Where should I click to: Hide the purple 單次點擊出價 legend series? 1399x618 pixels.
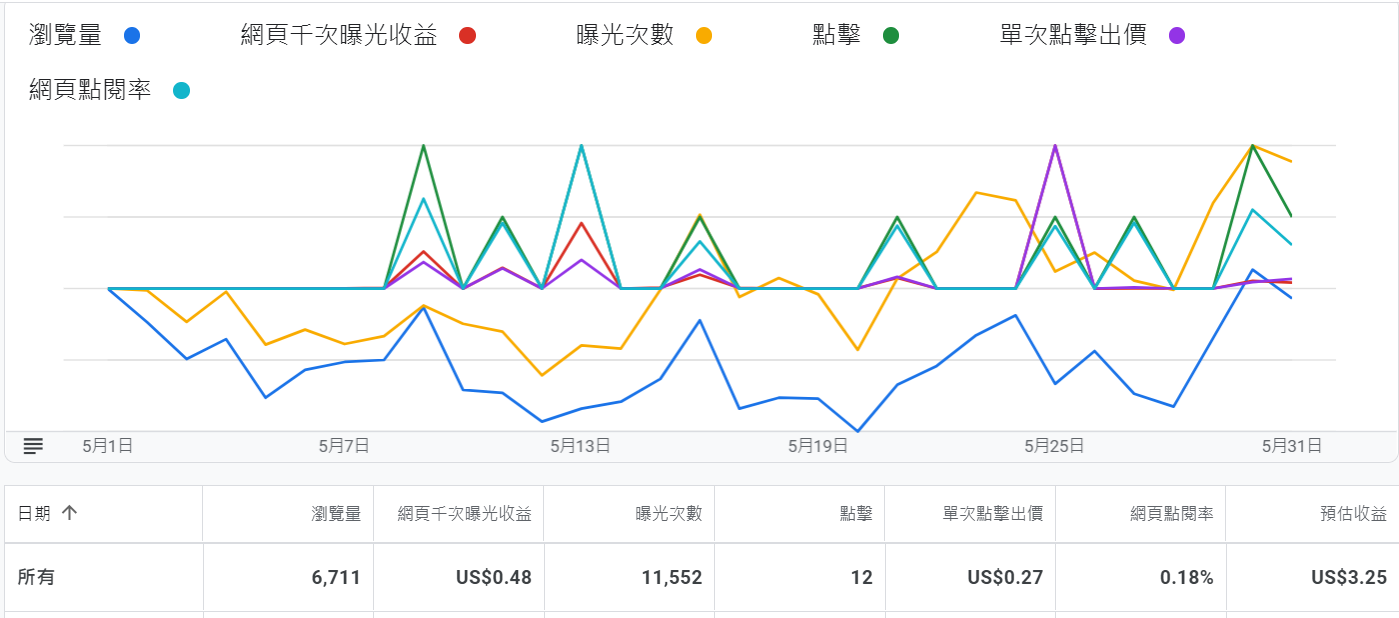click(x=1176, y=36)
